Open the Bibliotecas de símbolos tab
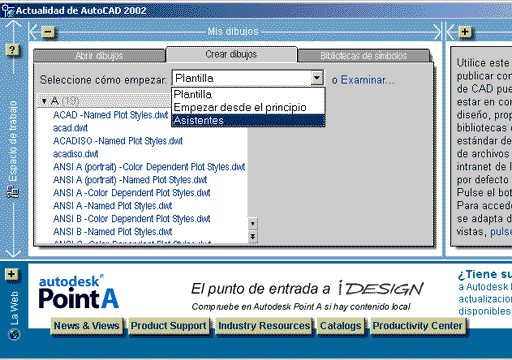512x360 pixels. (x=363, y=56)
